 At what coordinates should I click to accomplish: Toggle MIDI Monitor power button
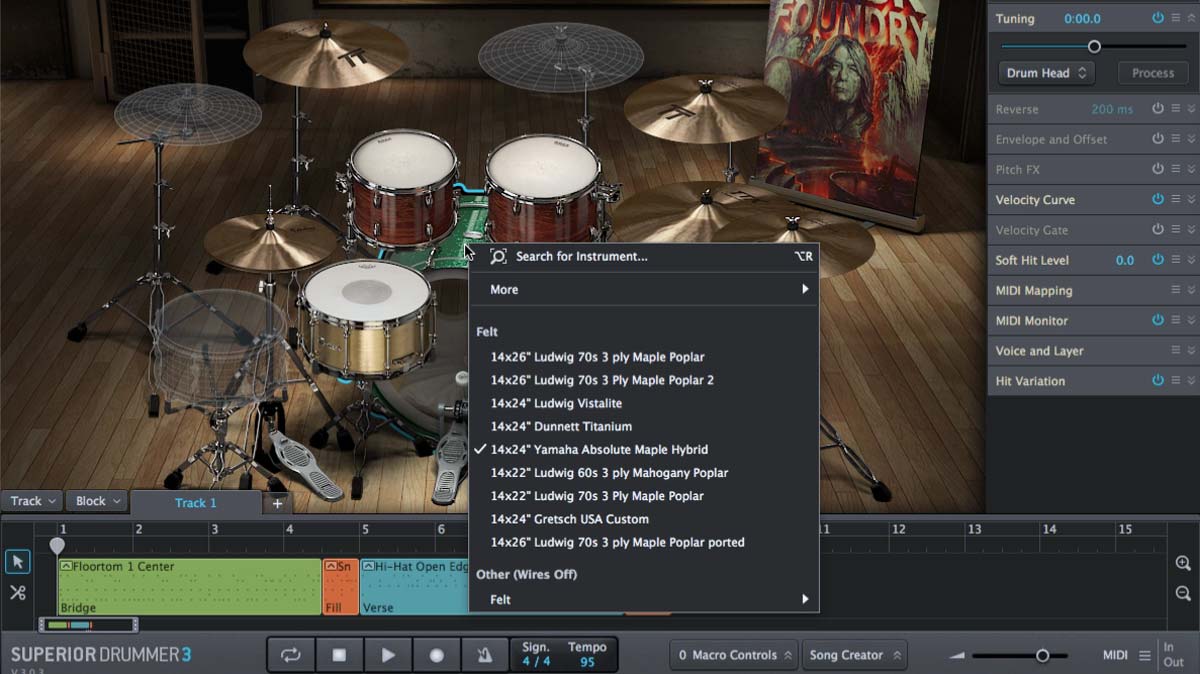(x=1158, y=320)
